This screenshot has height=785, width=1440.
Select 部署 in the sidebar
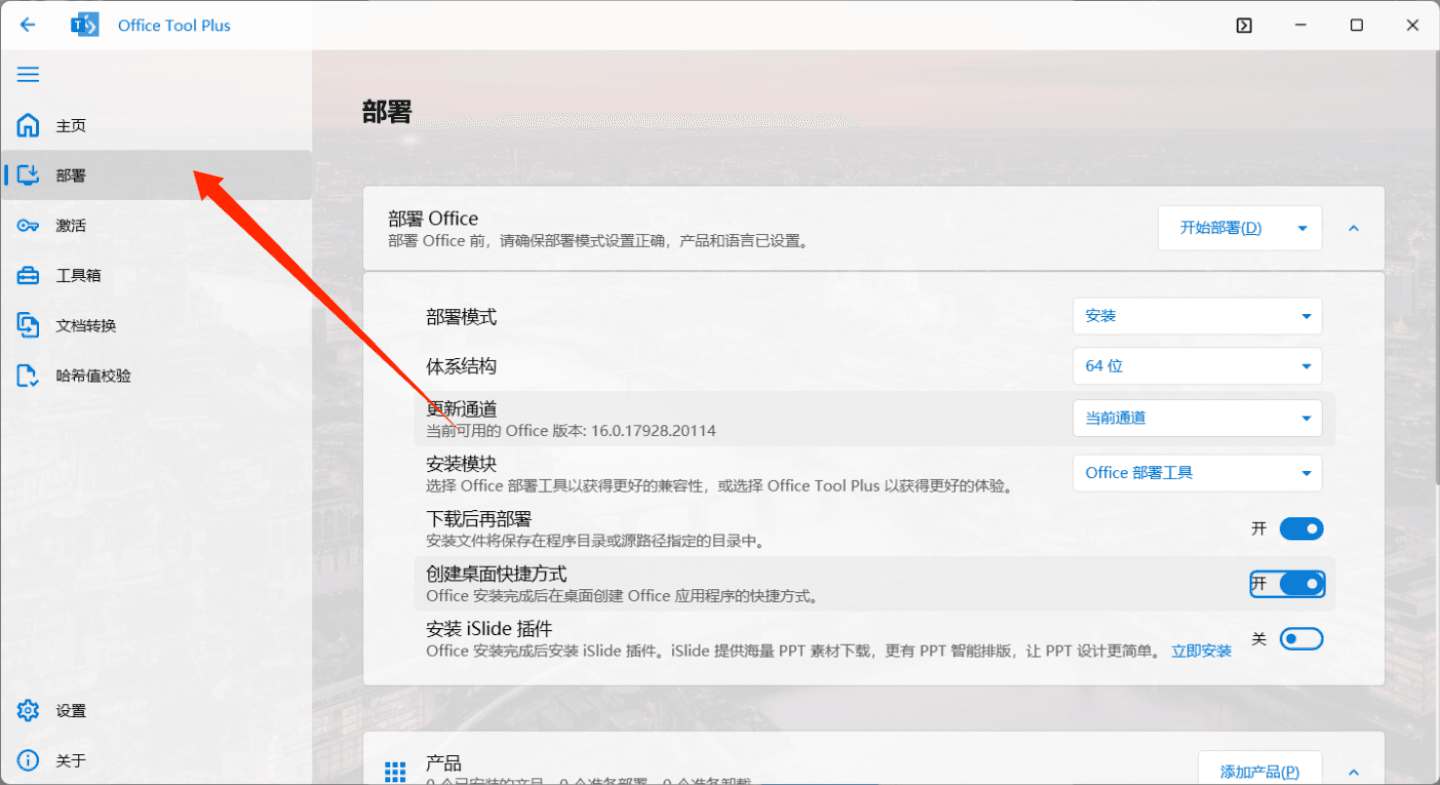(71, 176)
